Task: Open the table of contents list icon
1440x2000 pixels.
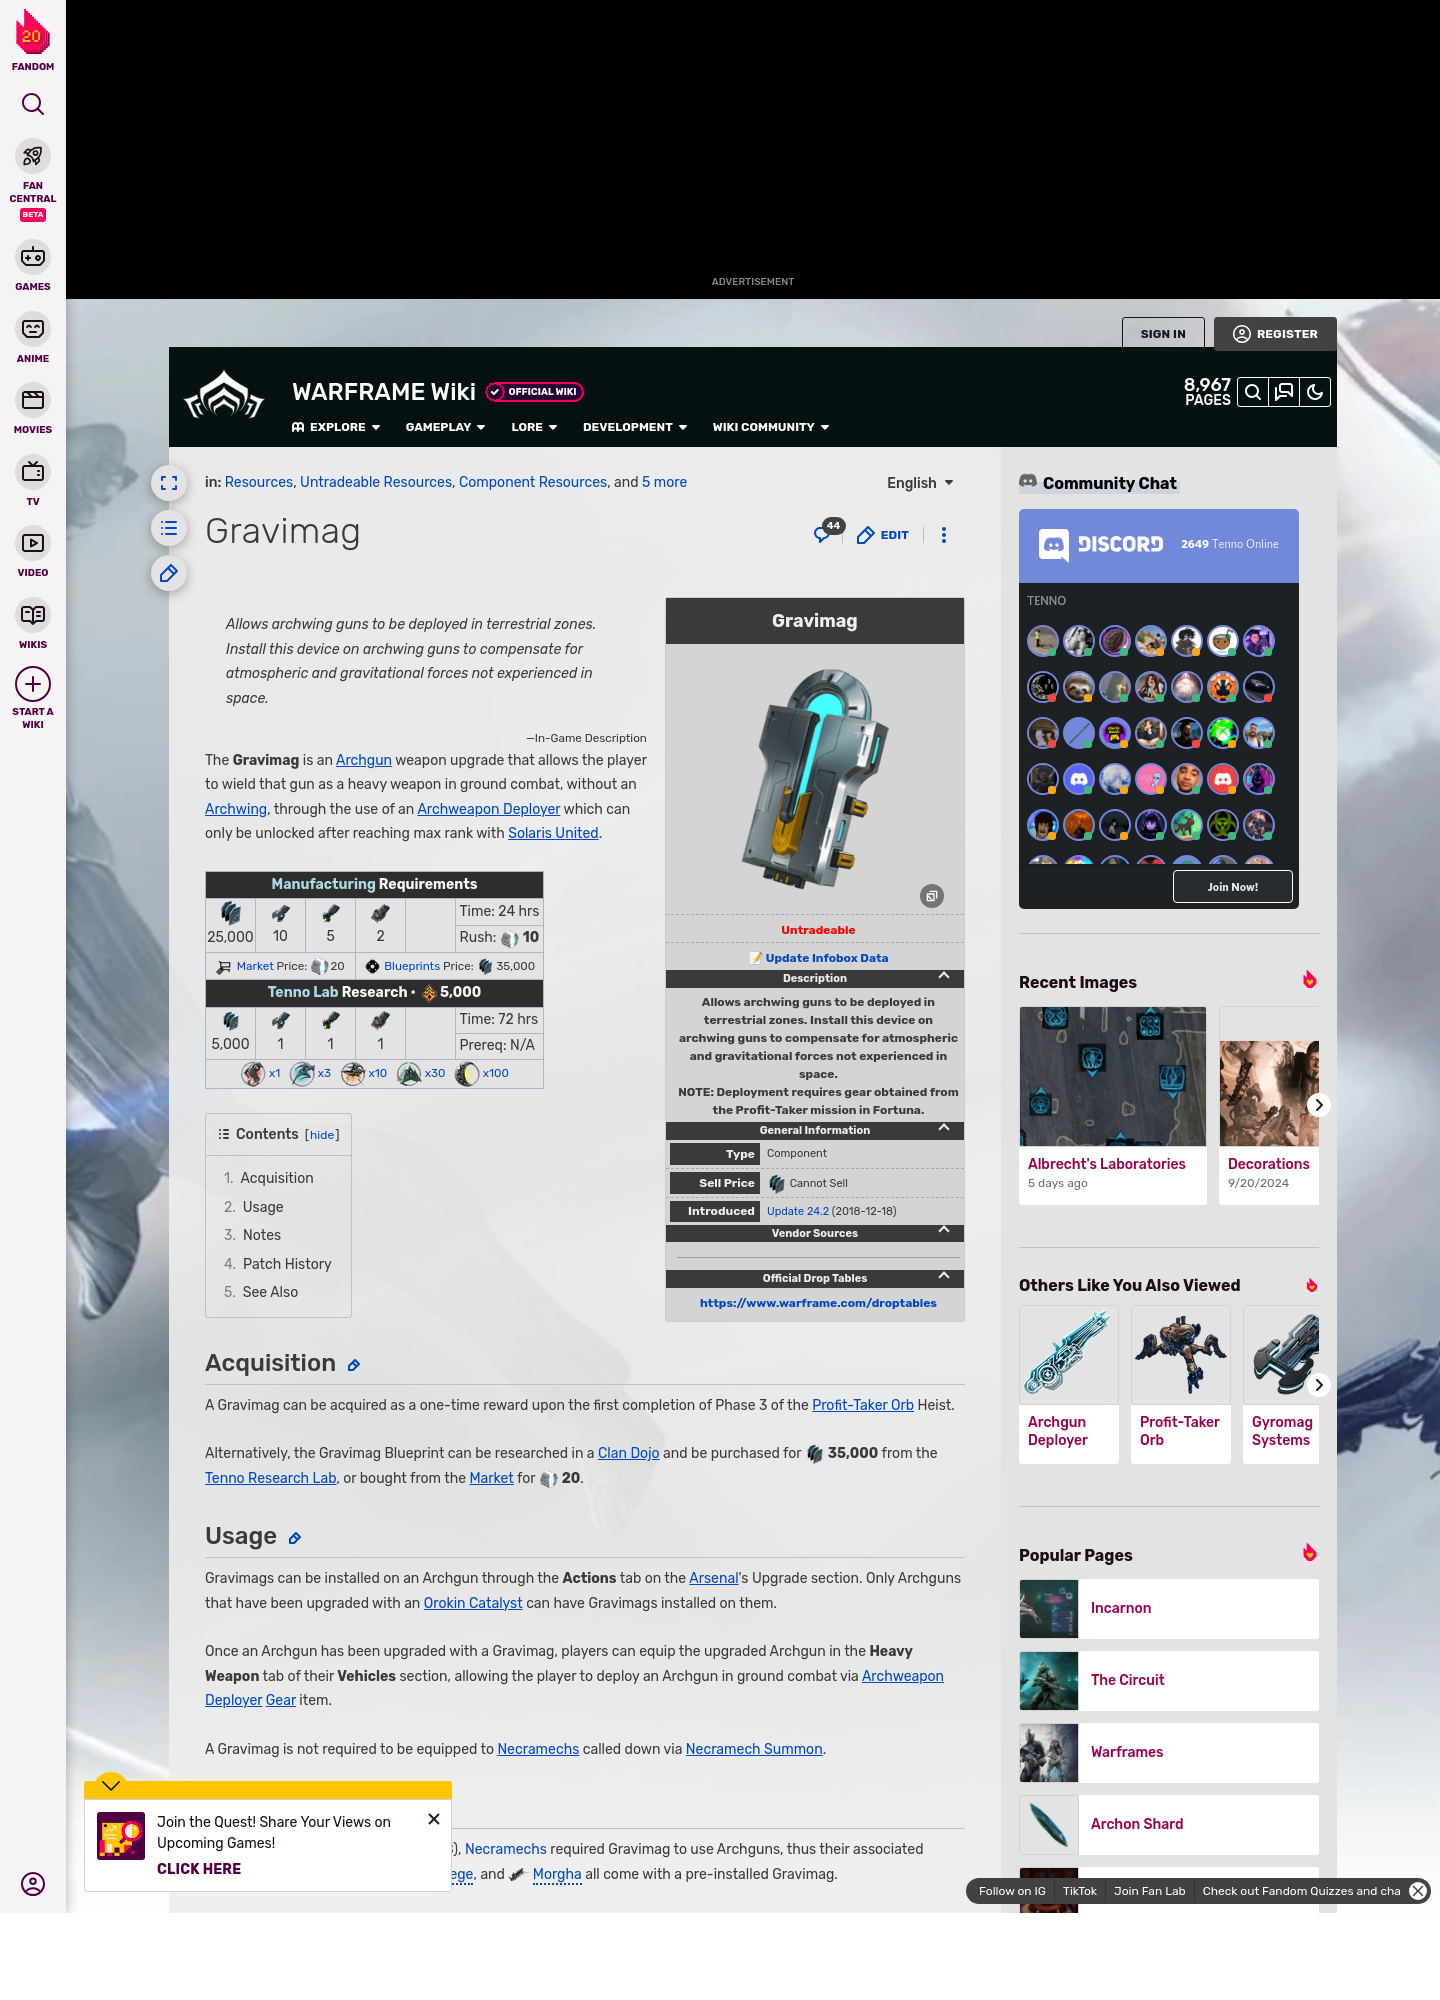Action: click(169, 528)
